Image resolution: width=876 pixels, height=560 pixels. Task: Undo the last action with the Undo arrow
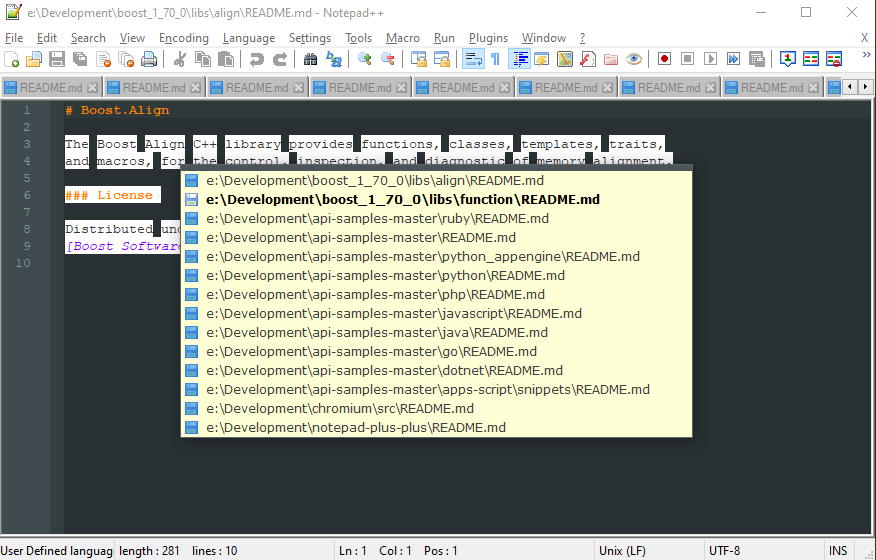click(x=256, y=59)
